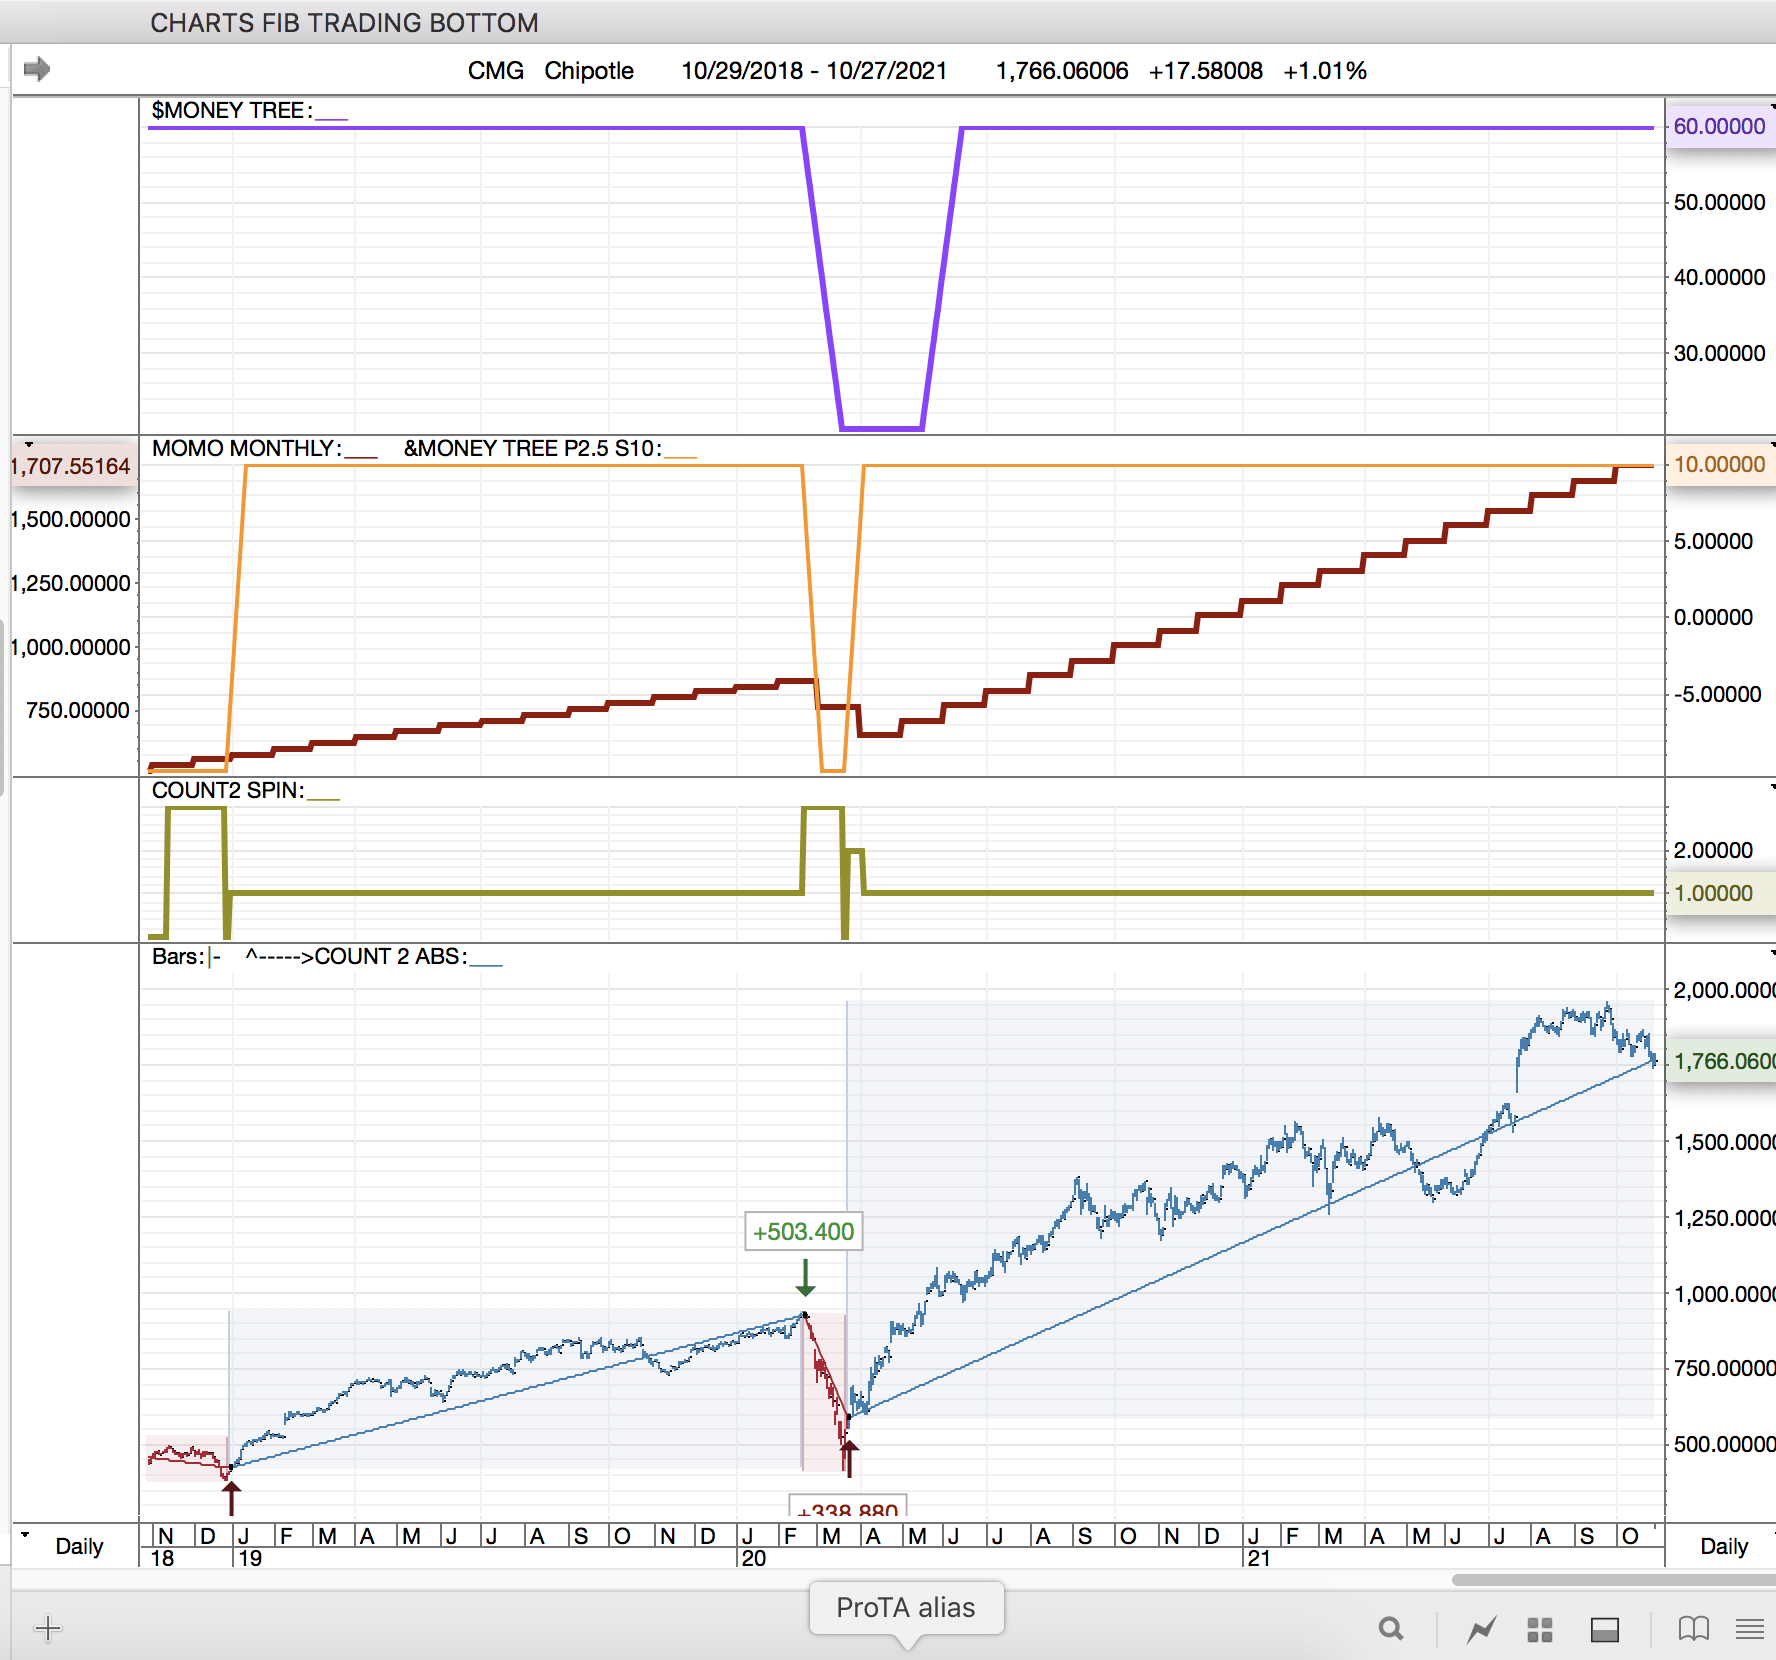This screenshot has width=1776, height=1660.
Task: Expand the left scale triangle above 1,707.55164
Action: pos(29,444)
